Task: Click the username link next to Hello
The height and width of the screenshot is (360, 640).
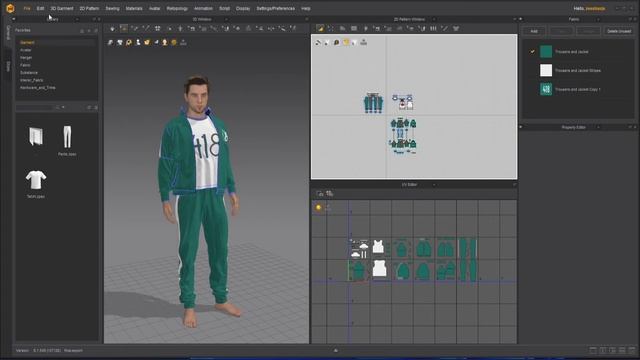Action: (x=595, y=8)
